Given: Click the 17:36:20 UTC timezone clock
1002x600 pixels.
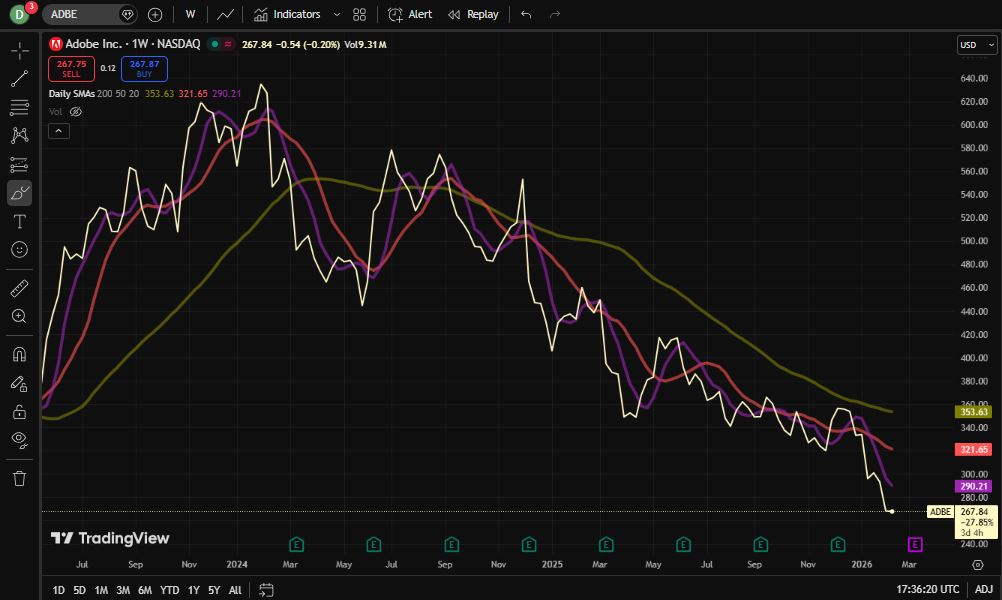Looking at the screenshot, I should tap(927, 589).
